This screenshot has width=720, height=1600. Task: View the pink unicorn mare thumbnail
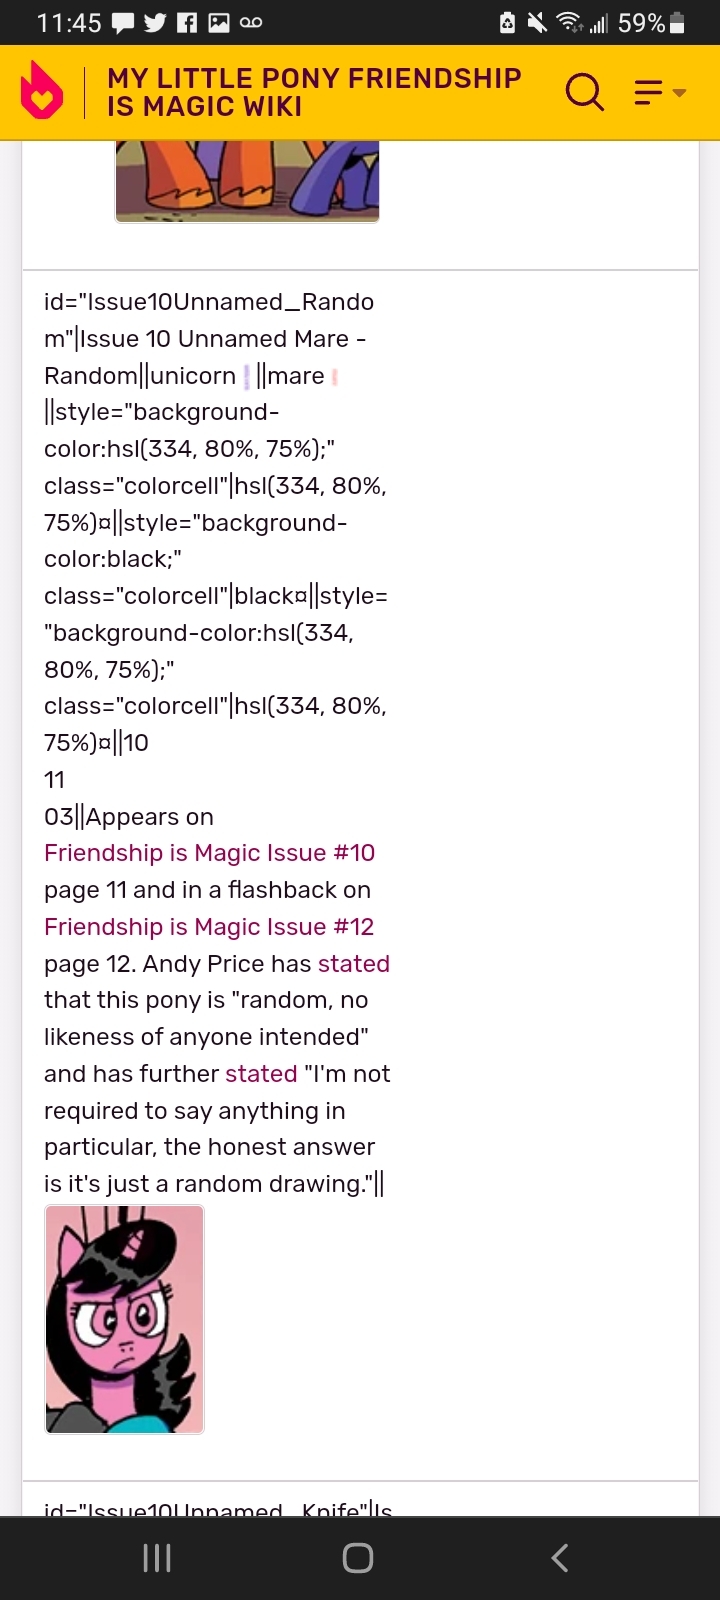[x=125, y=1319]
